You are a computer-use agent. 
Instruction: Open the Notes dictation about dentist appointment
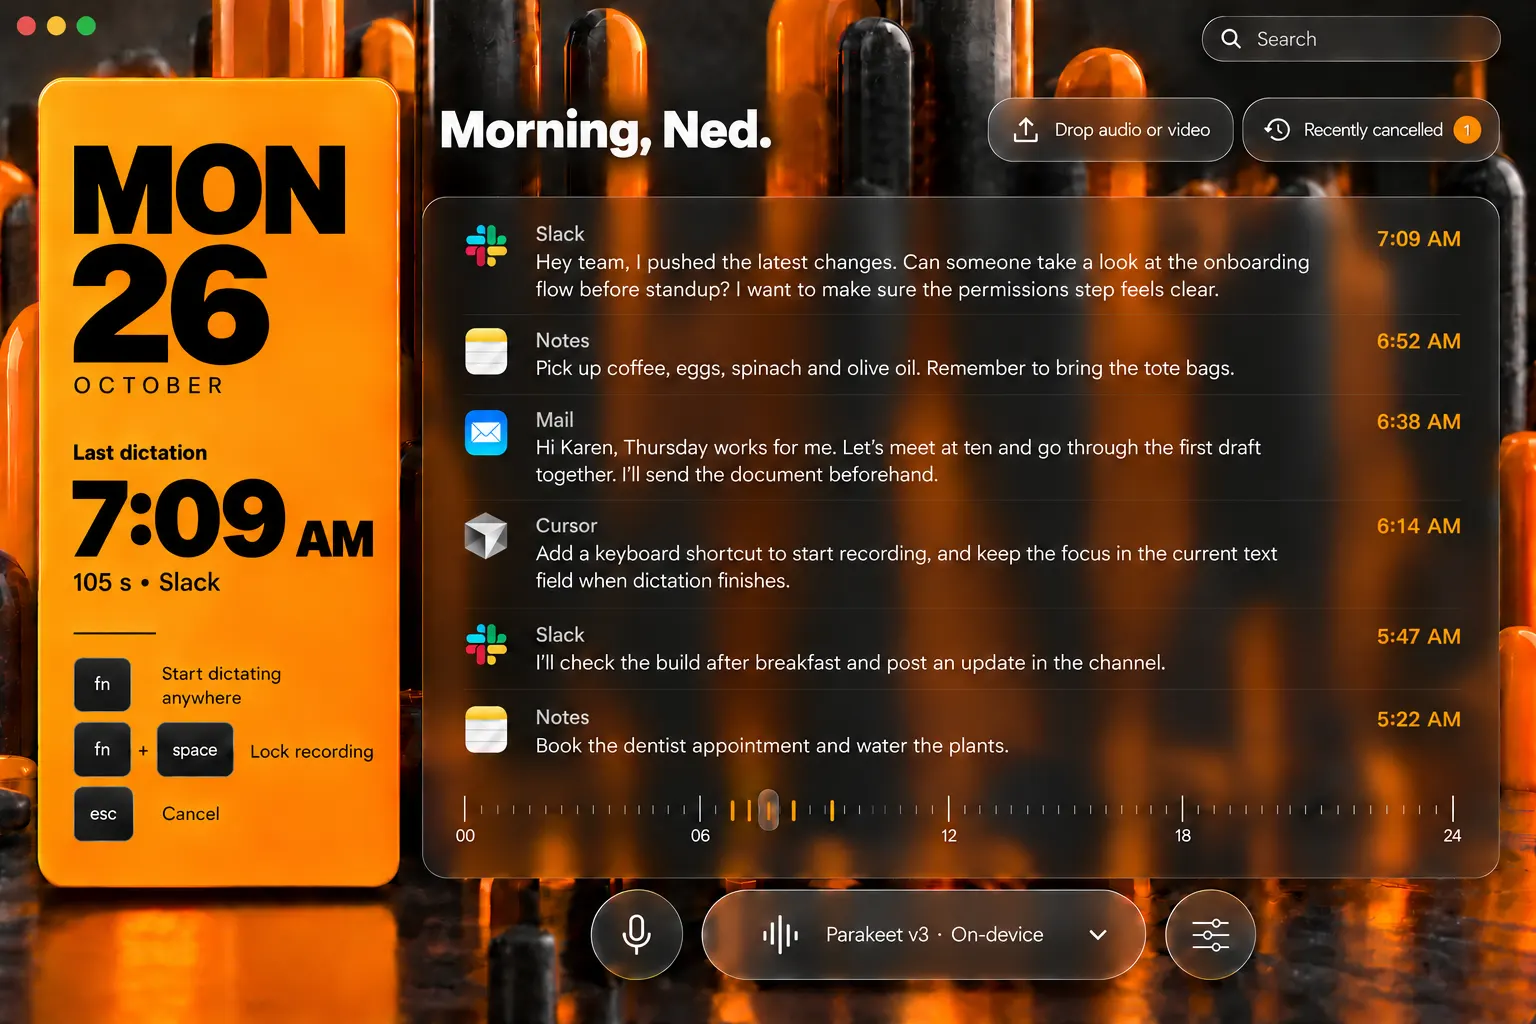click(x=962, y=732)
